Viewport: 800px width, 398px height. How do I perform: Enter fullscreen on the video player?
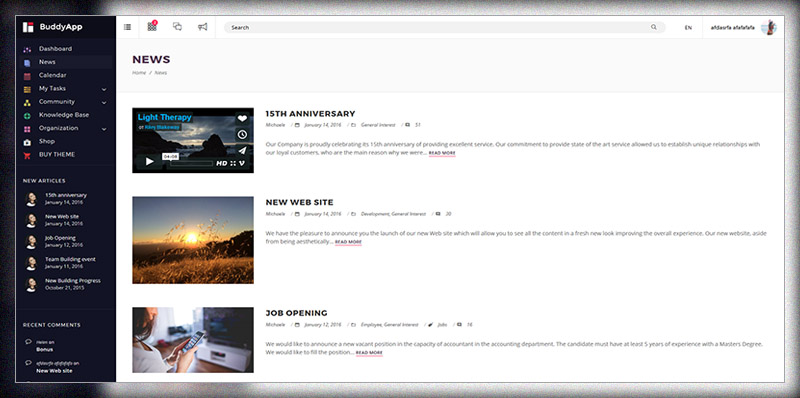233,163
